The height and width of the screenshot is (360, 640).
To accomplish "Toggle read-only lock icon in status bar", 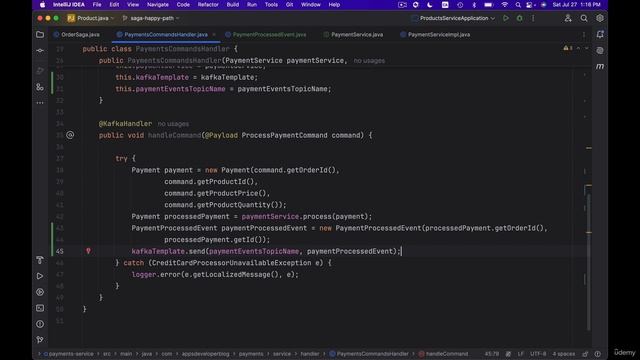I will (585, 354).
